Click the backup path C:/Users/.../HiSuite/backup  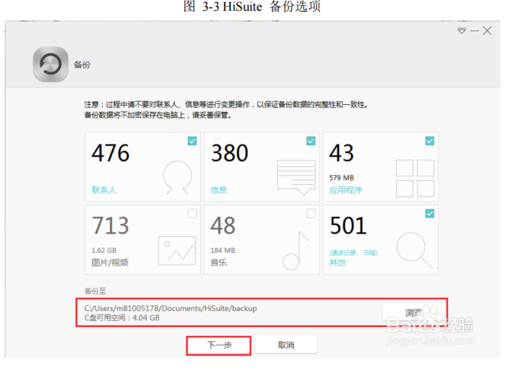(x=171, y=308)
